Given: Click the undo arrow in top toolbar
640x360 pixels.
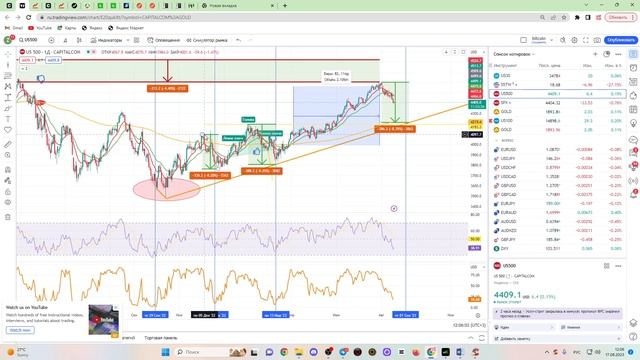Looking at the screenshot, I should [239, 40].
